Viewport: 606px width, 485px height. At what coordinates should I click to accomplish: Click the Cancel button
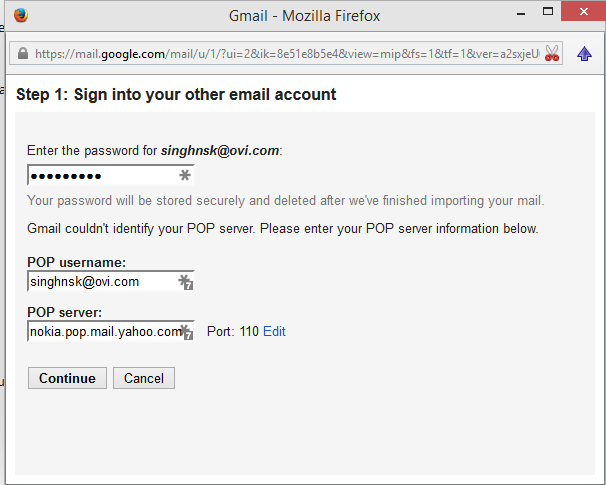[144, 378]
